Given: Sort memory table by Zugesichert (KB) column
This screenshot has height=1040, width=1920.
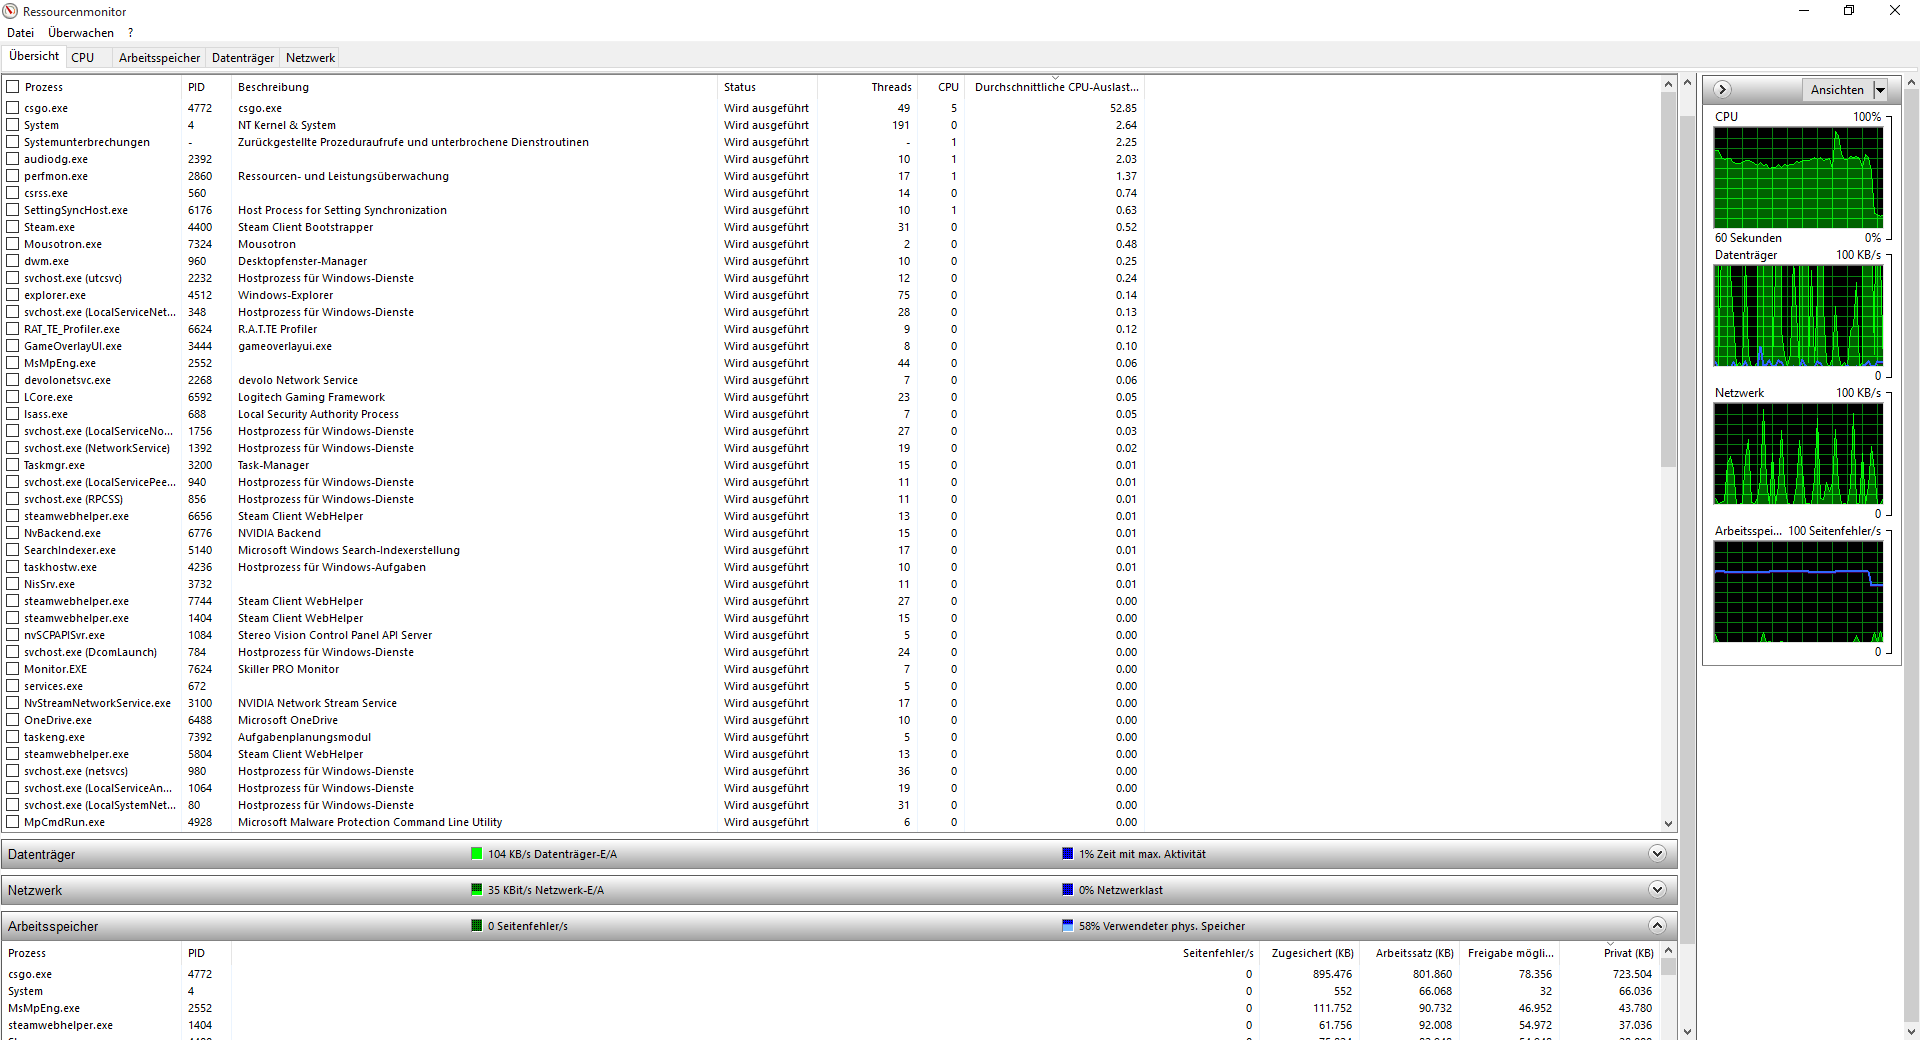Looking at the screenshot, I should pyautogui.click(x=1309, y=953).
